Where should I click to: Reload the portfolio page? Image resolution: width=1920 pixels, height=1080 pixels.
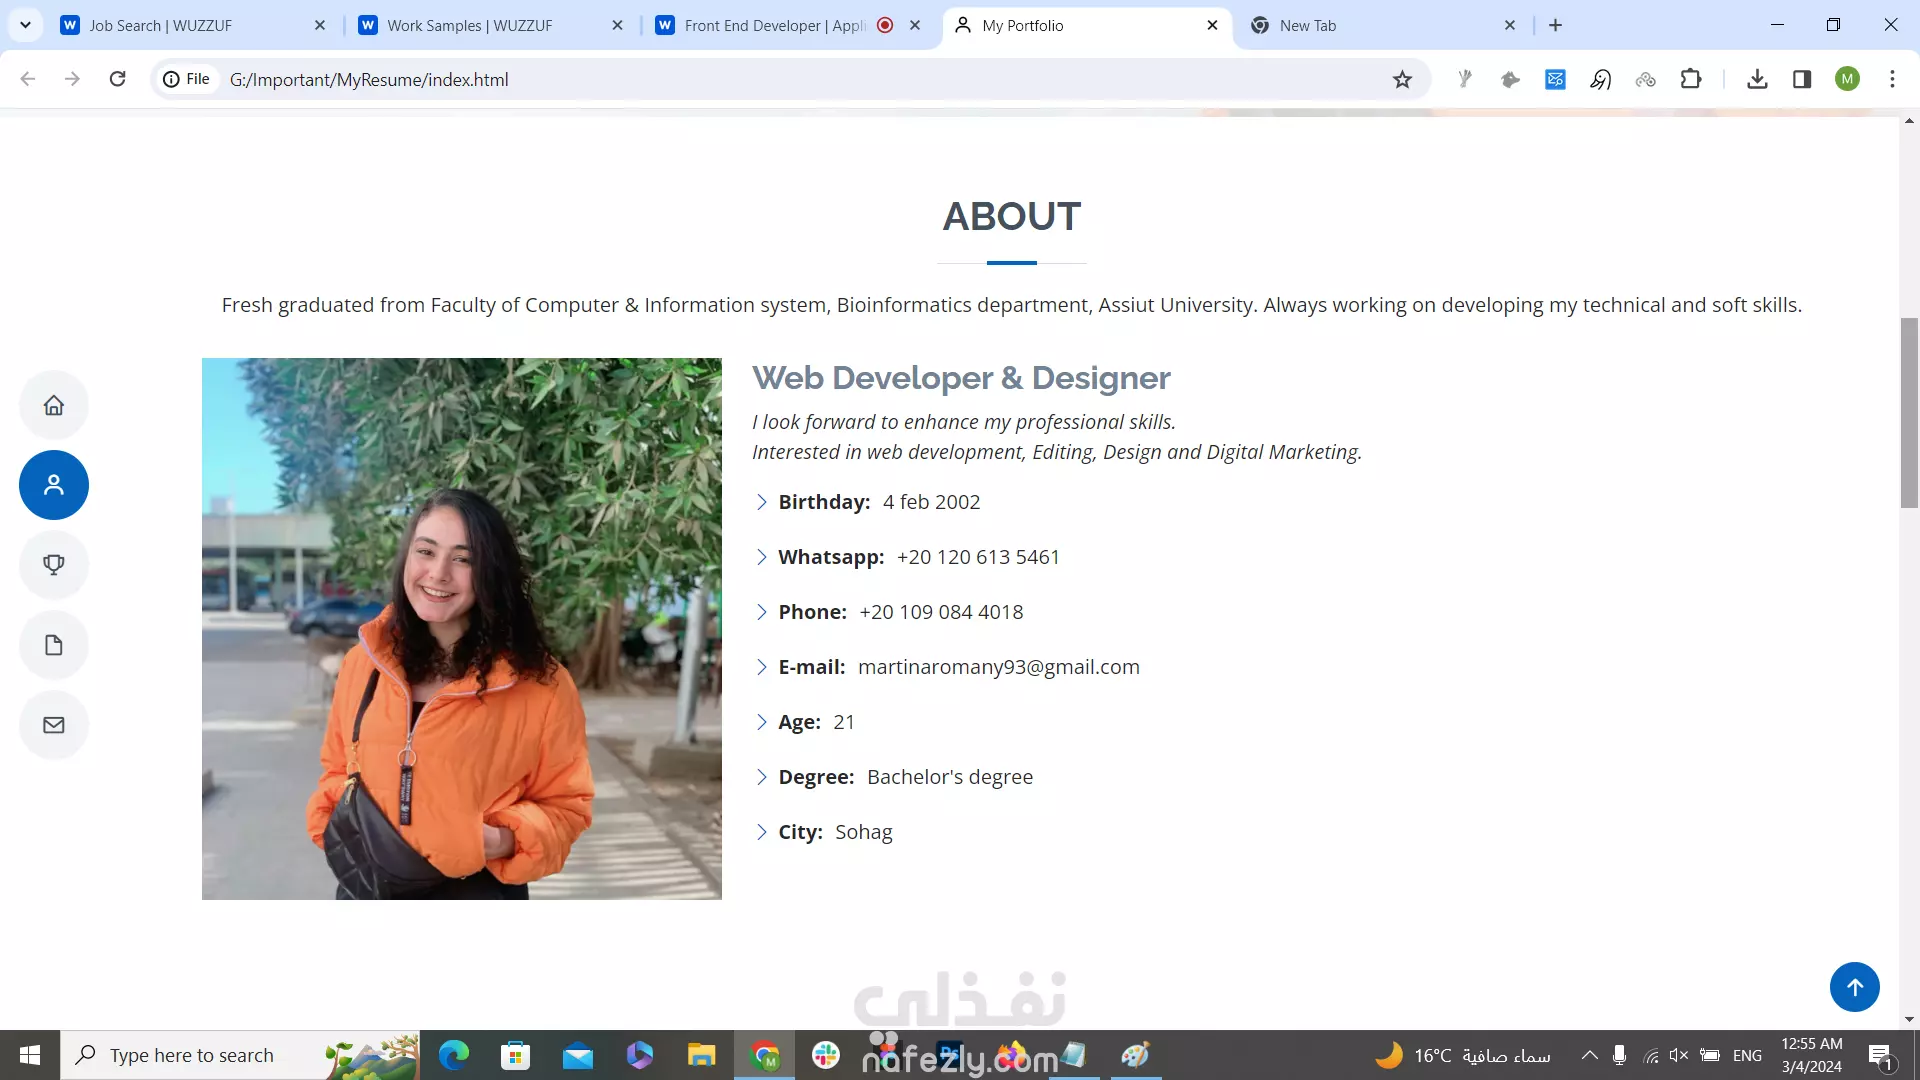click(117, 79)
